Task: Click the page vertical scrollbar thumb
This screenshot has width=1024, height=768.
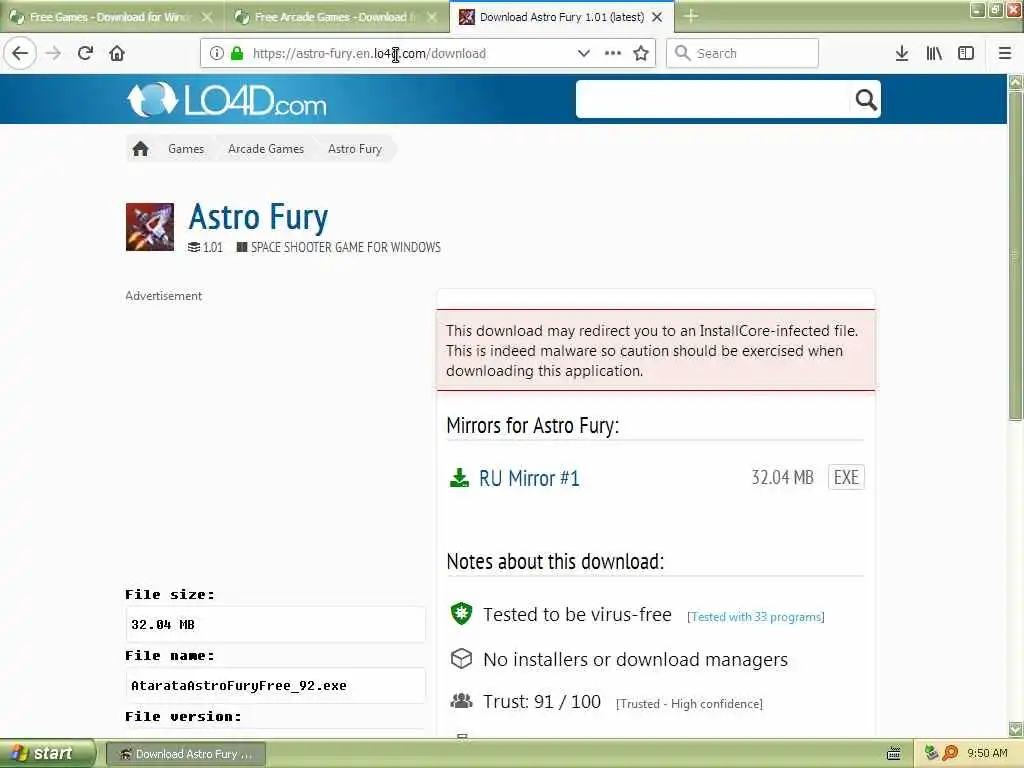Action: (x=1015, y=257)
